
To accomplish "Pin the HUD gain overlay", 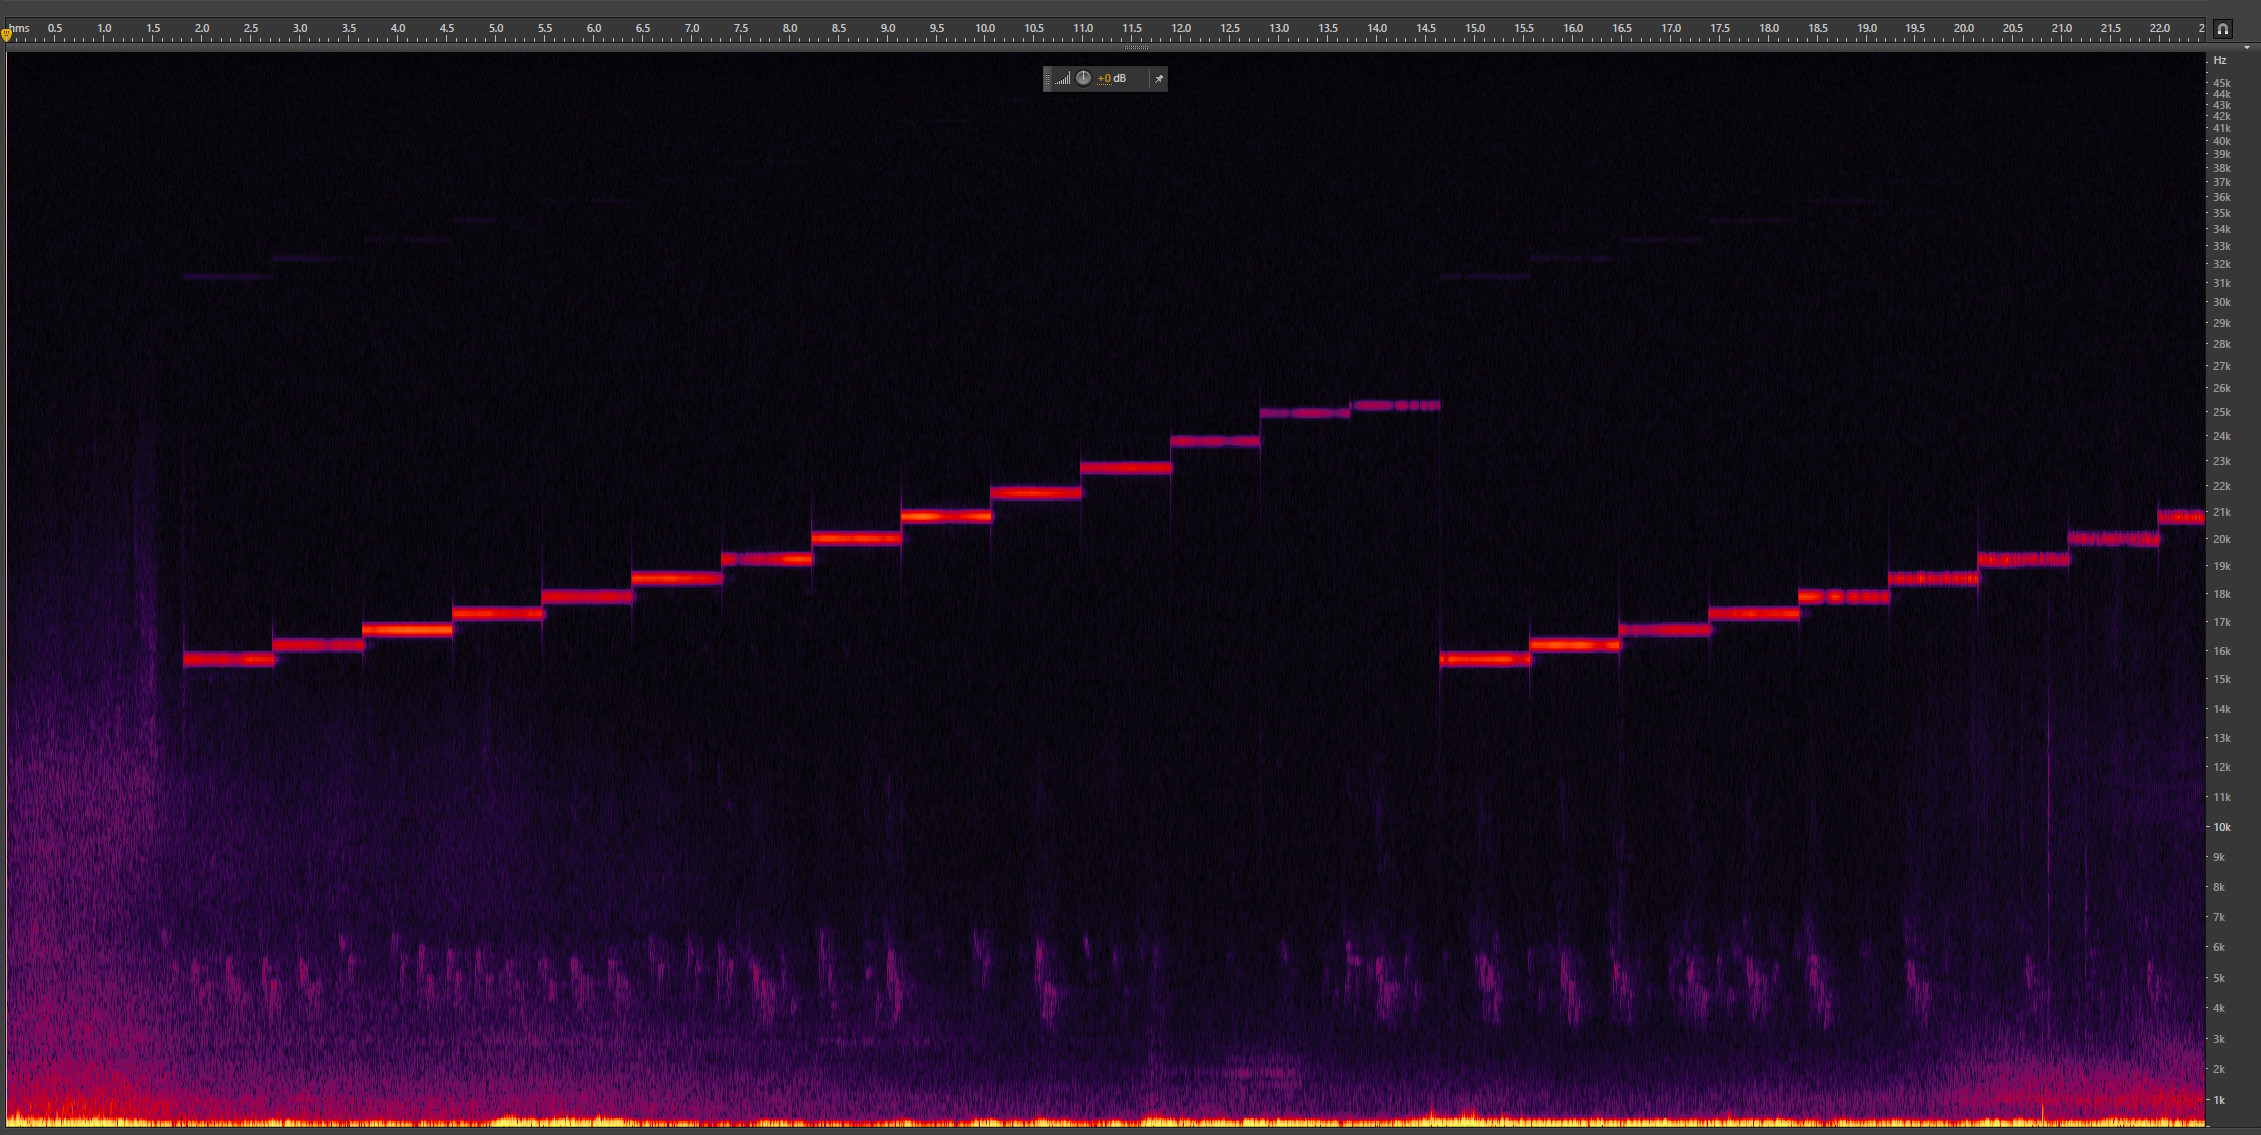I will click(x=1158, y=79).
